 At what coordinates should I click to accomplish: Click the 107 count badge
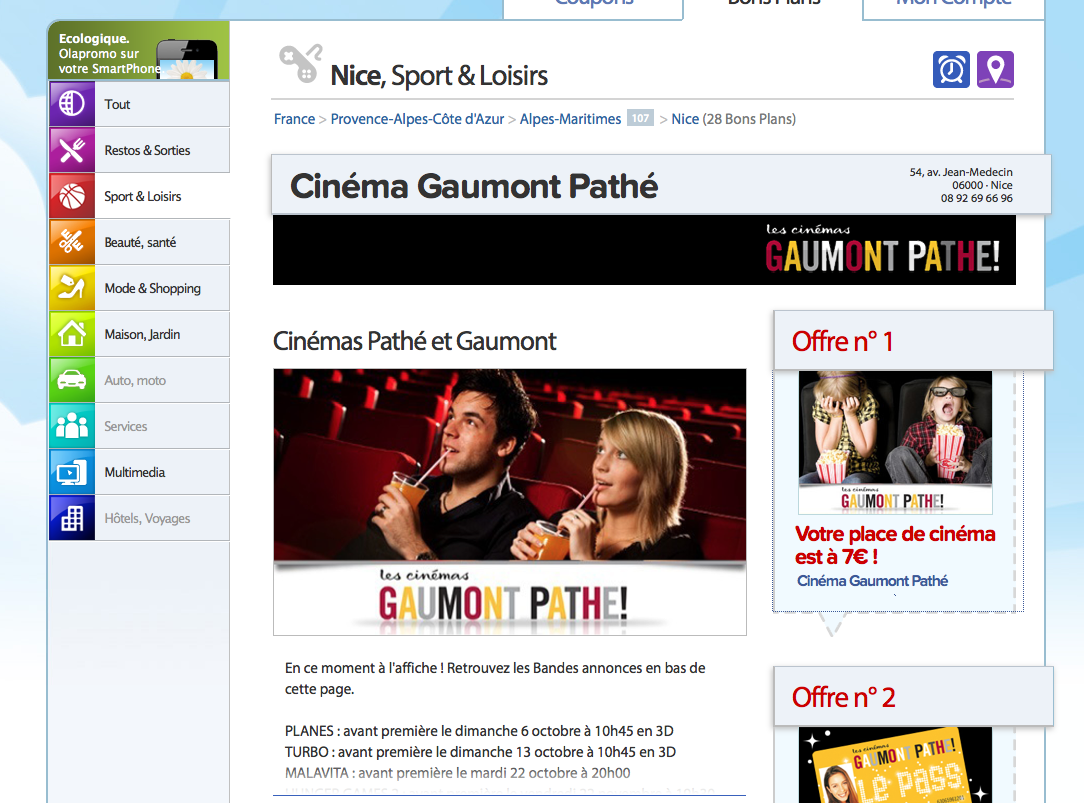point(640,118)
